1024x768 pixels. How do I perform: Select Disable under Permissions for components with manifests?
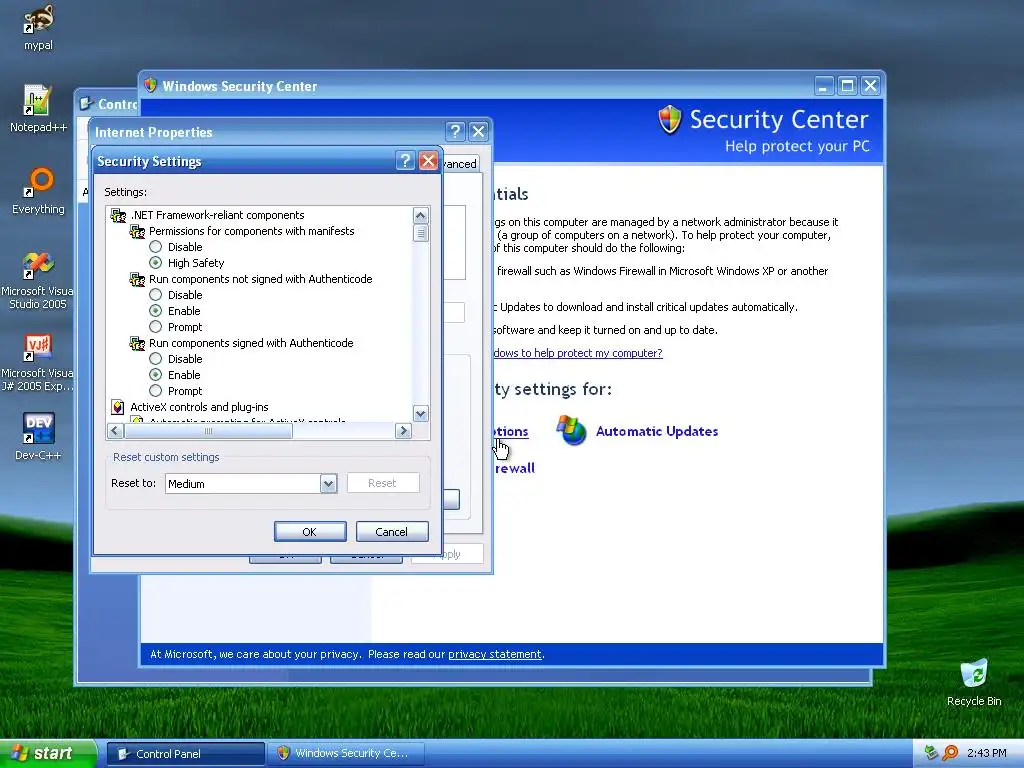pos(155,247)
